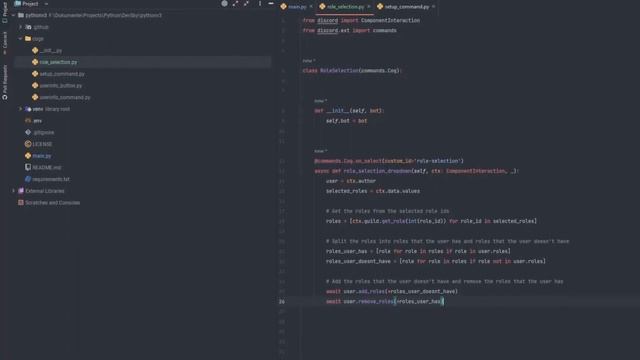Toggle the Project tool window sidebar button
This screenshot has width=640, height=360.
[4, 12]
